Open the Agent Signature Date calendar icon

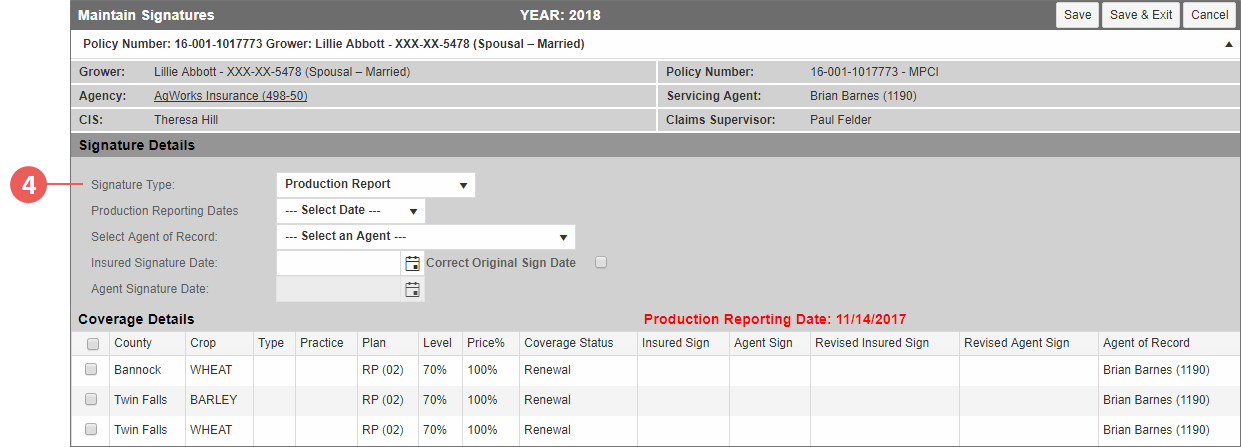tap(412, 289)
